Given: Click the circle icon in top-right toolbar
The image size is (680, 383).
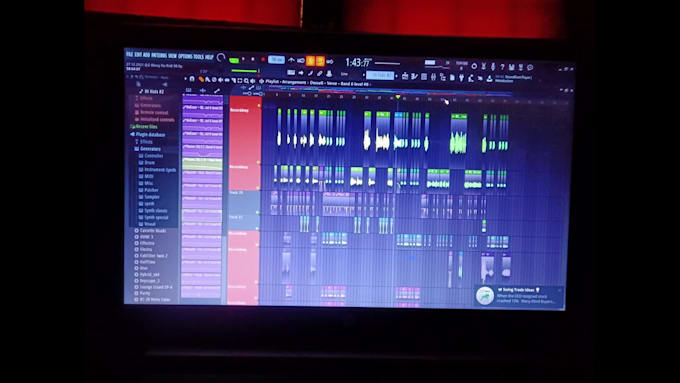Looking at the screenshot, I should pyautogui.click(x=474, y=66).
